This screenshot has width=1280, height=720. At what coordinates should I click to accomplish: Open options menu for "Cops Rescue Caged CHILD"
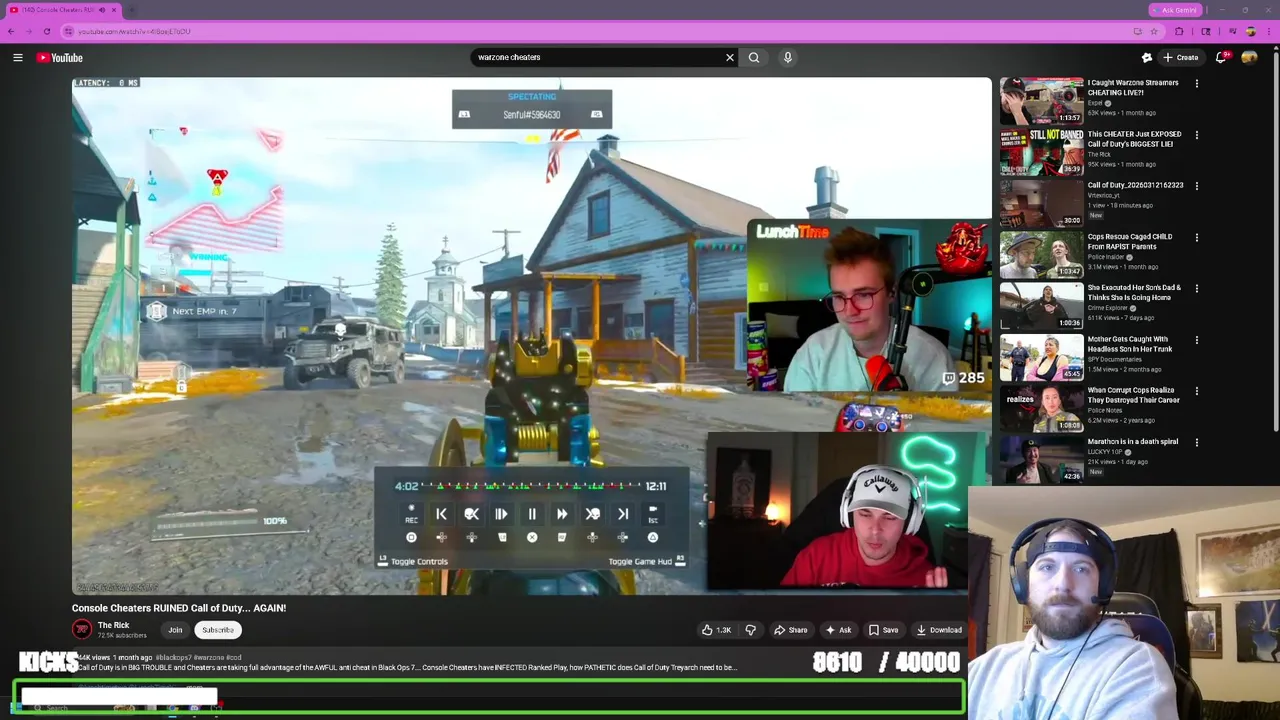coord(1196,238)
